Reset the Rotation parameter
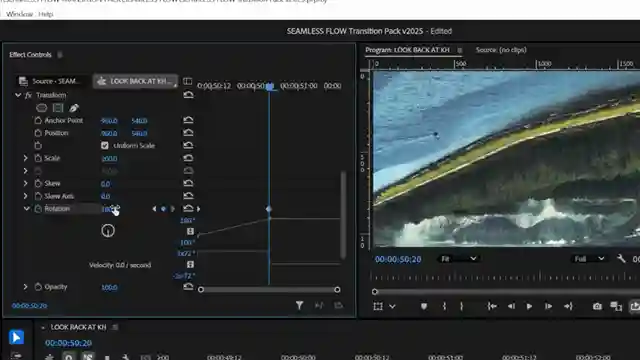 (x=188, y=209)
